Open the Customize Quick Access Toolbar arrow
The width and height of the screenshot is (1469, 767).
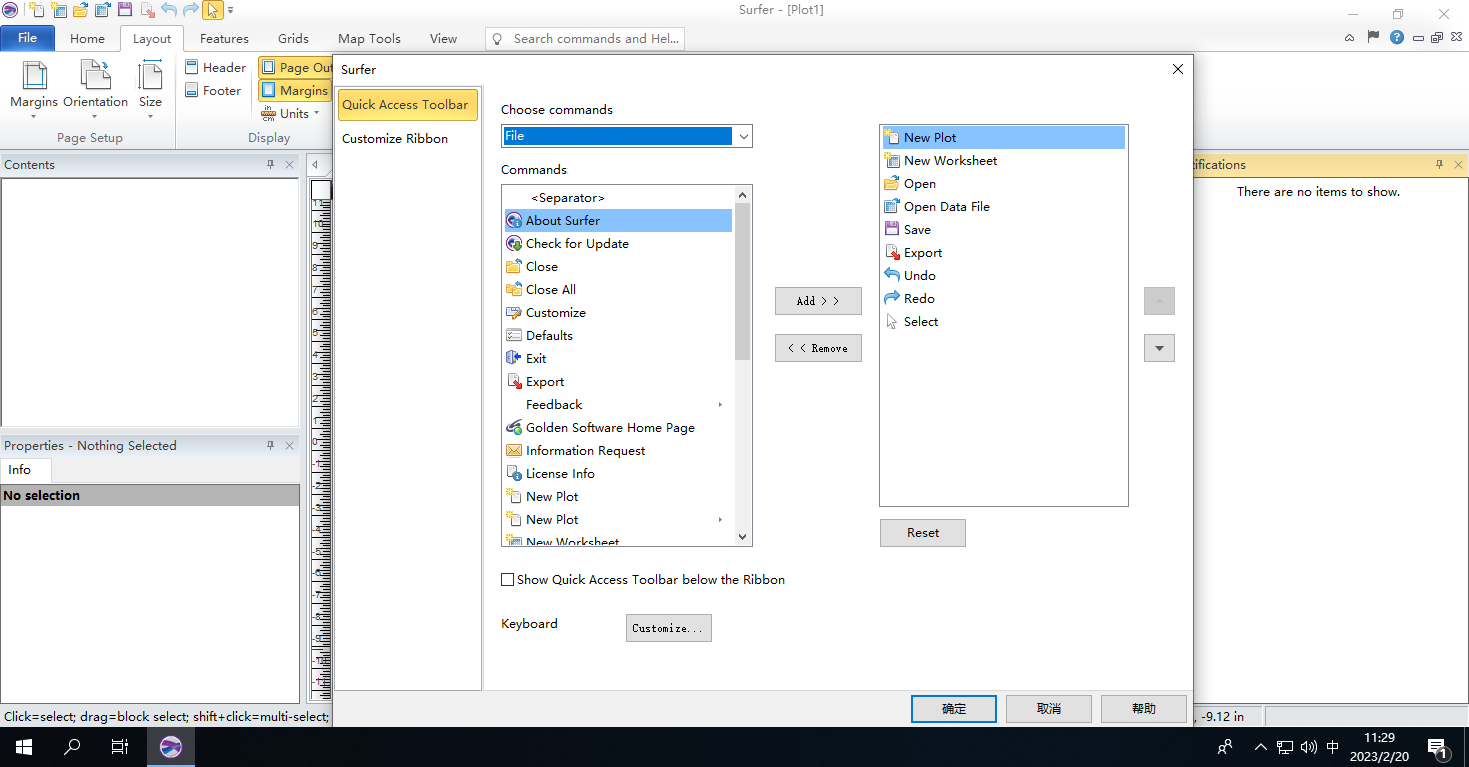pos(230,11)
